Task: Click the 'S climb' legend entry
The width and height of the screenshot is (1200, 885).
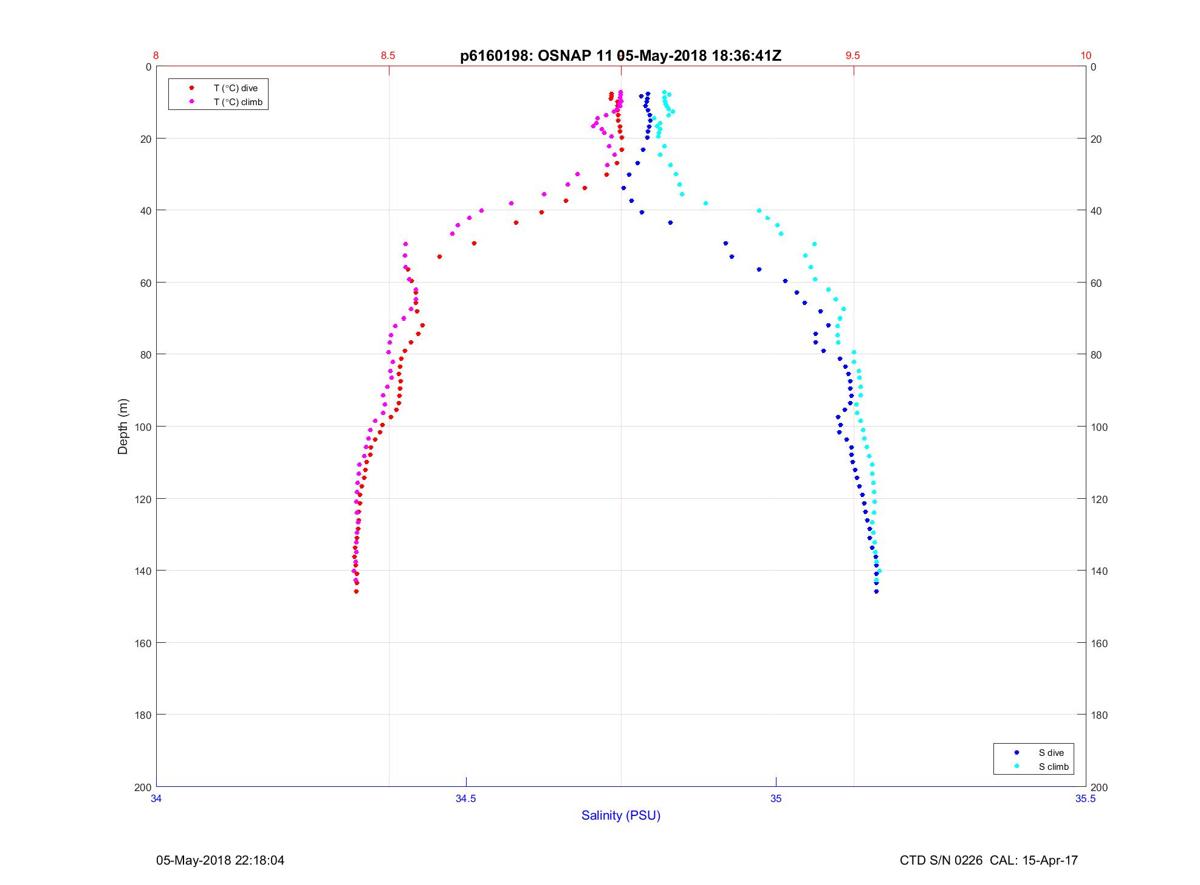Action: pyautogui.click(x=1053, y=766)
